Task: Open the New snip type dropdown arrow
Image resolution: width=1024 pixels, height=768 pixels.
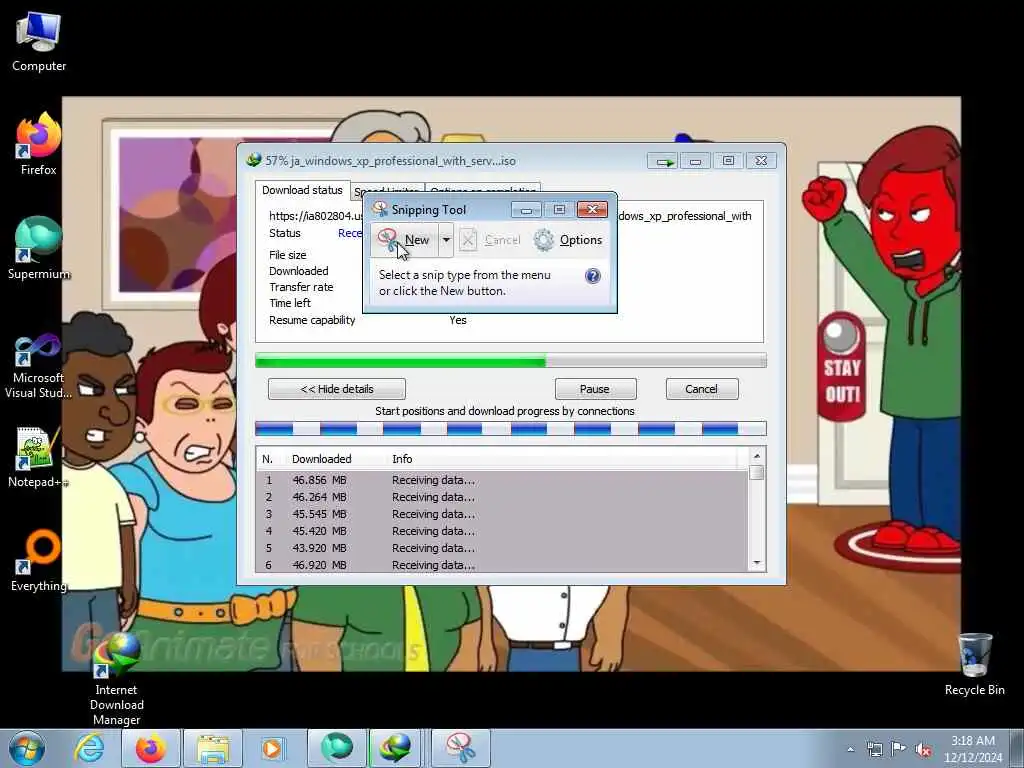Action: tap(446, 240)
